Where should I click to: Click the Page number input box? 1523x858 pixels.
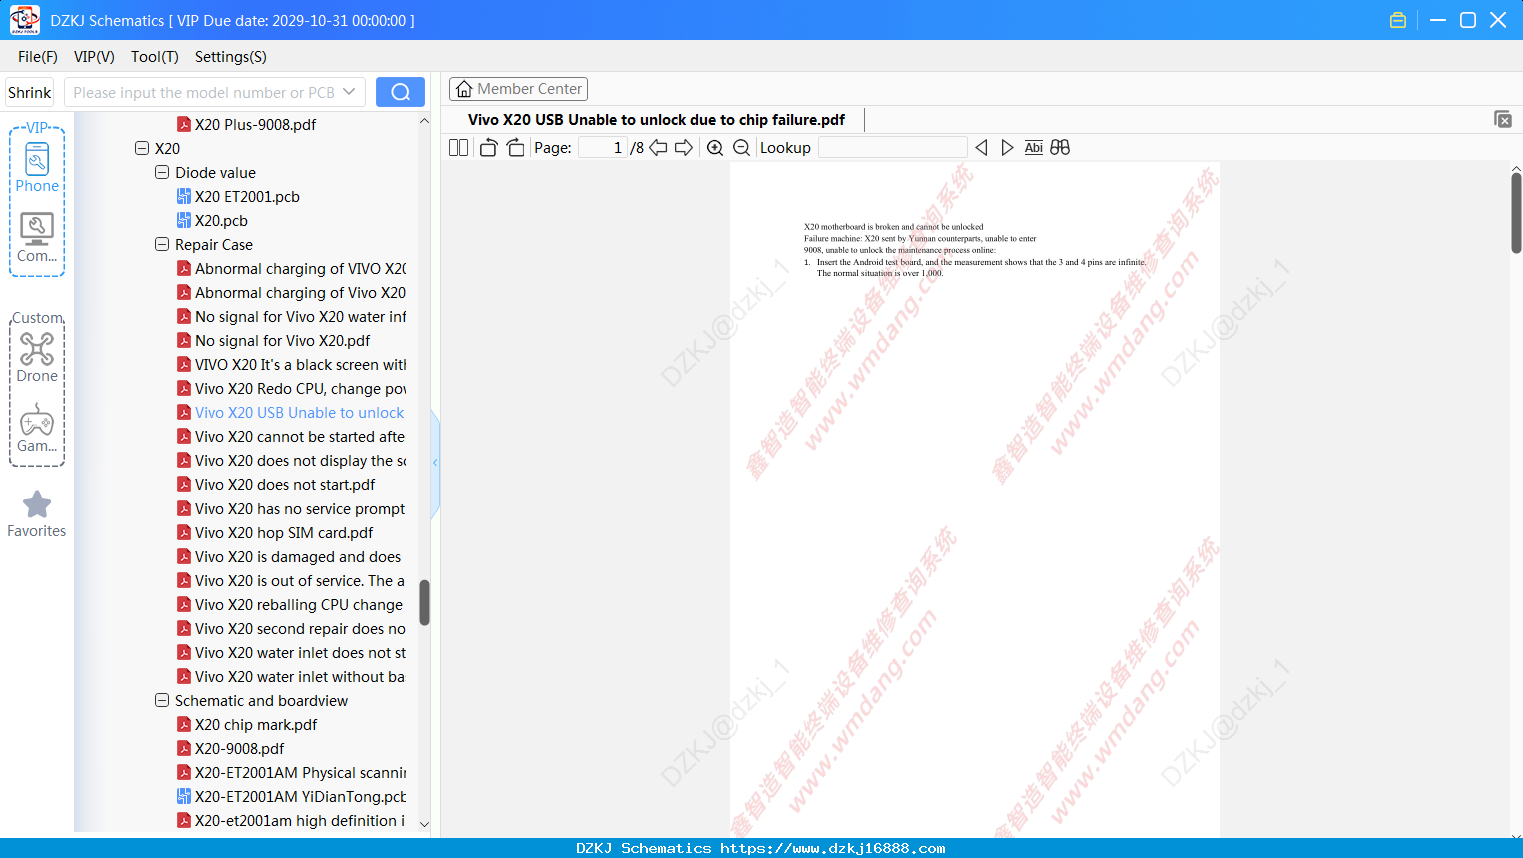[602, 148]
